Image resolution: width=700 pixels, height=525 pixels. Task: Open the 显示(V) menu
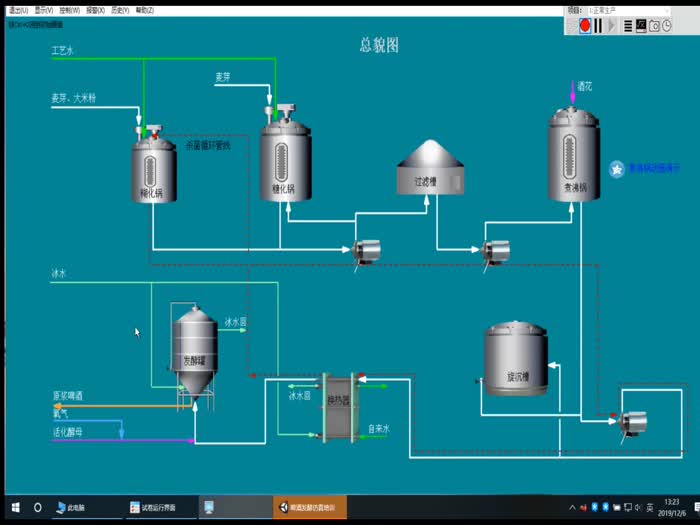tap(44, 9)
